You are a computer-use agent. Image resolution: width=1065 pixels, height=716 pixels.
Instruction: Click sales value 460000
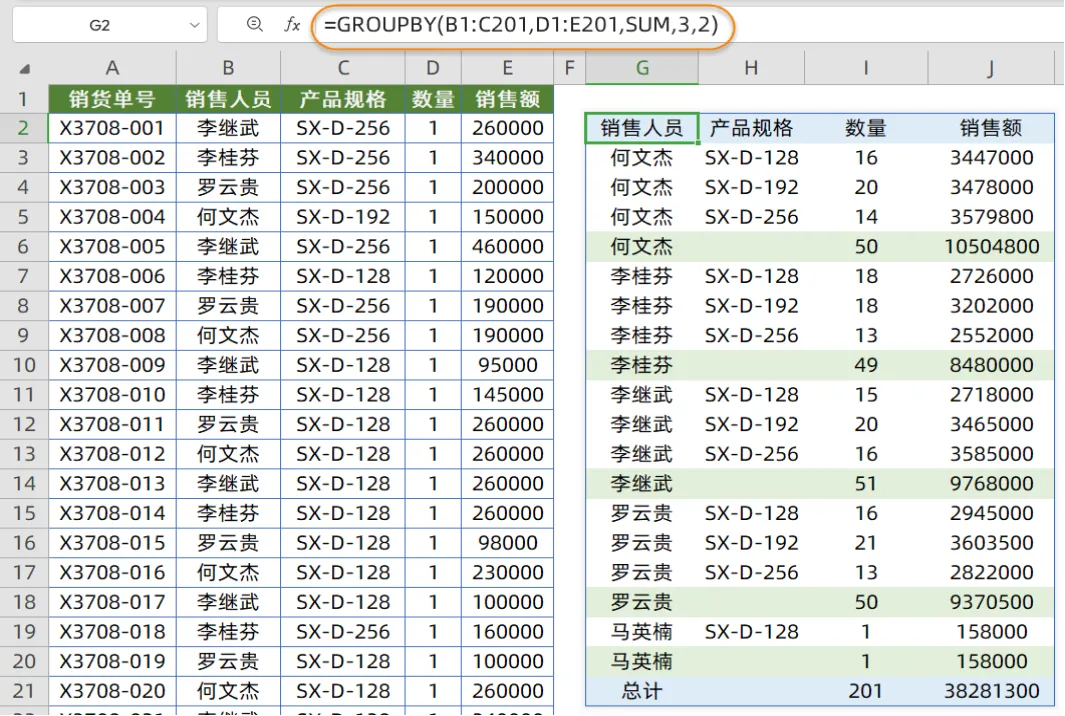[507, 247]
